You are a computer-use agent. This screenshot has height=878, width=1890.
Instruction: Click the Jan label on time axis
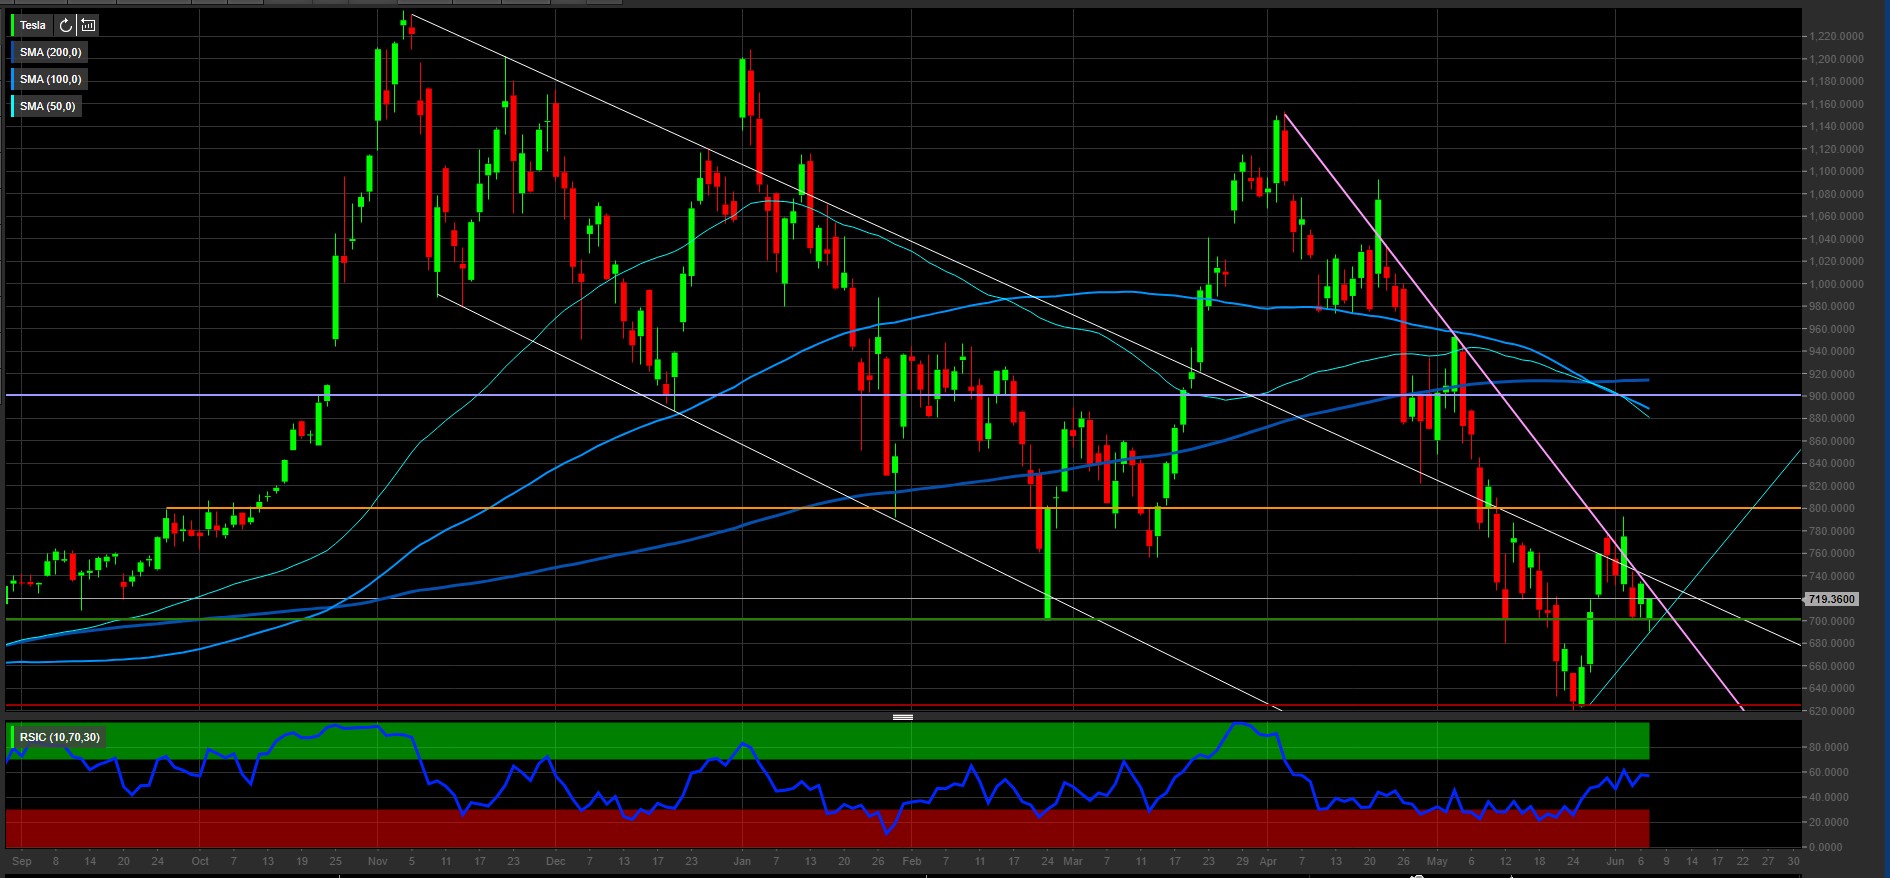point(741,861)
